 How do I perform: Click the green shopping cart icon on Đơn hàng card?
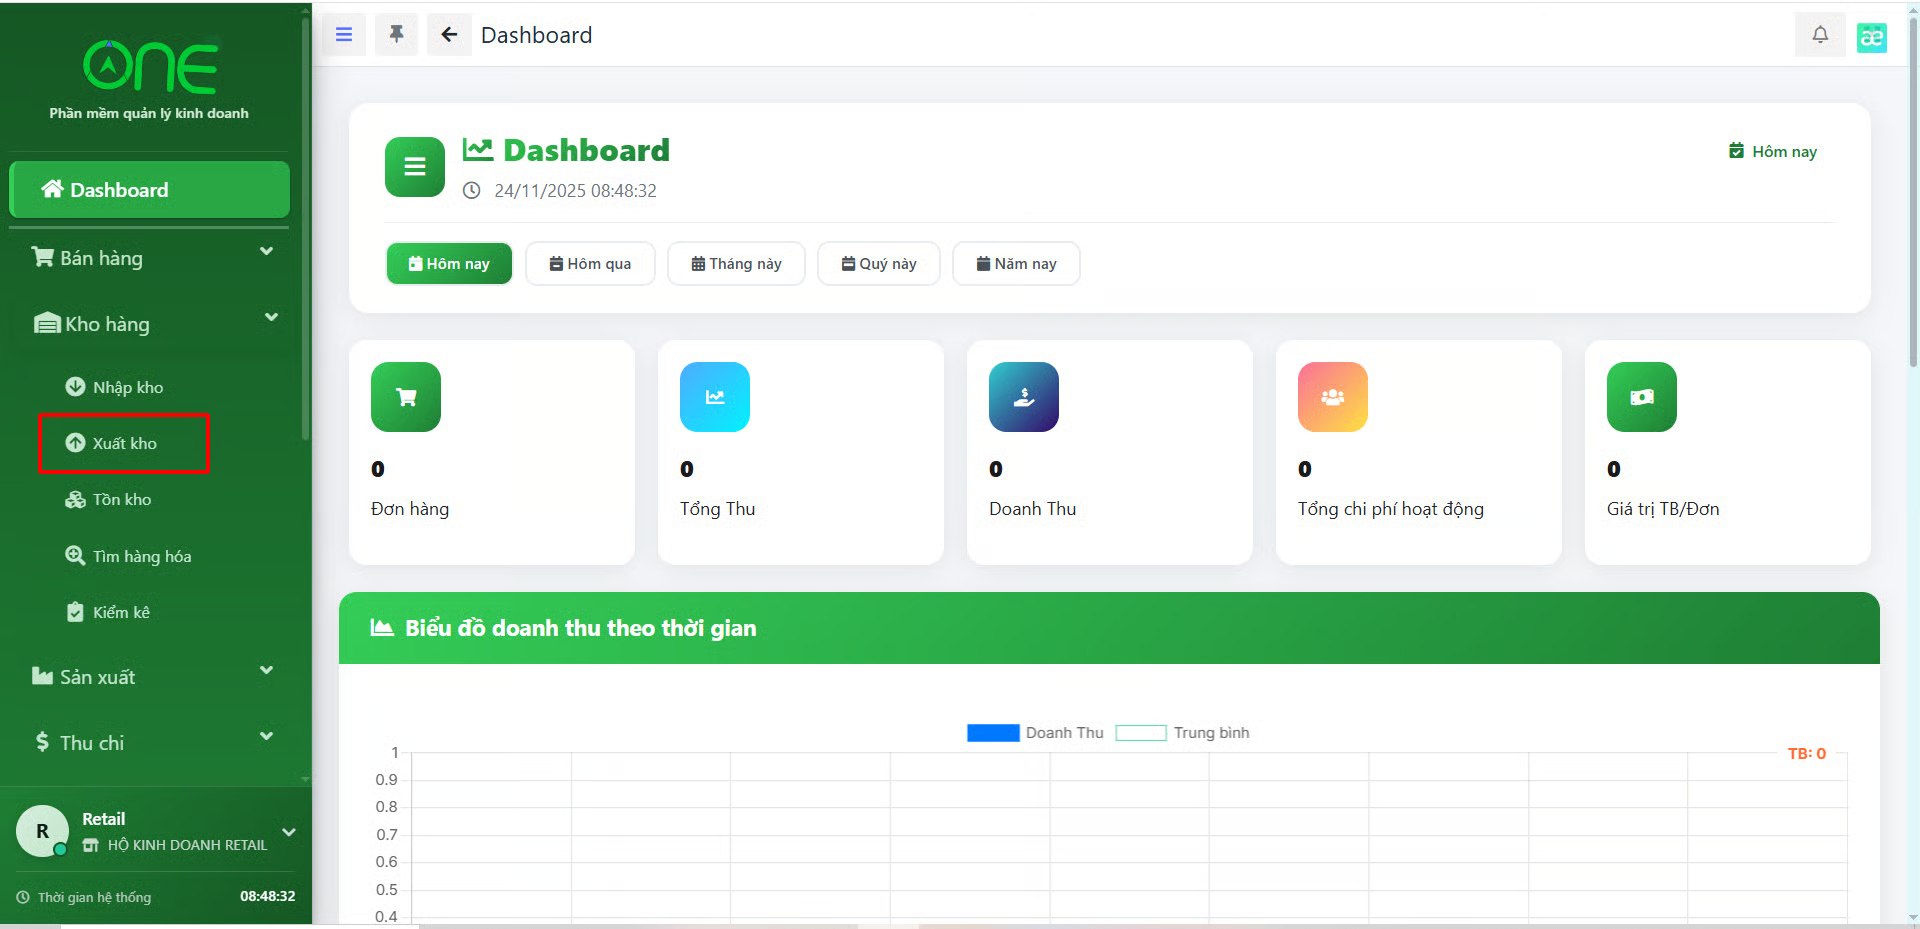click(x=406, y=397)
